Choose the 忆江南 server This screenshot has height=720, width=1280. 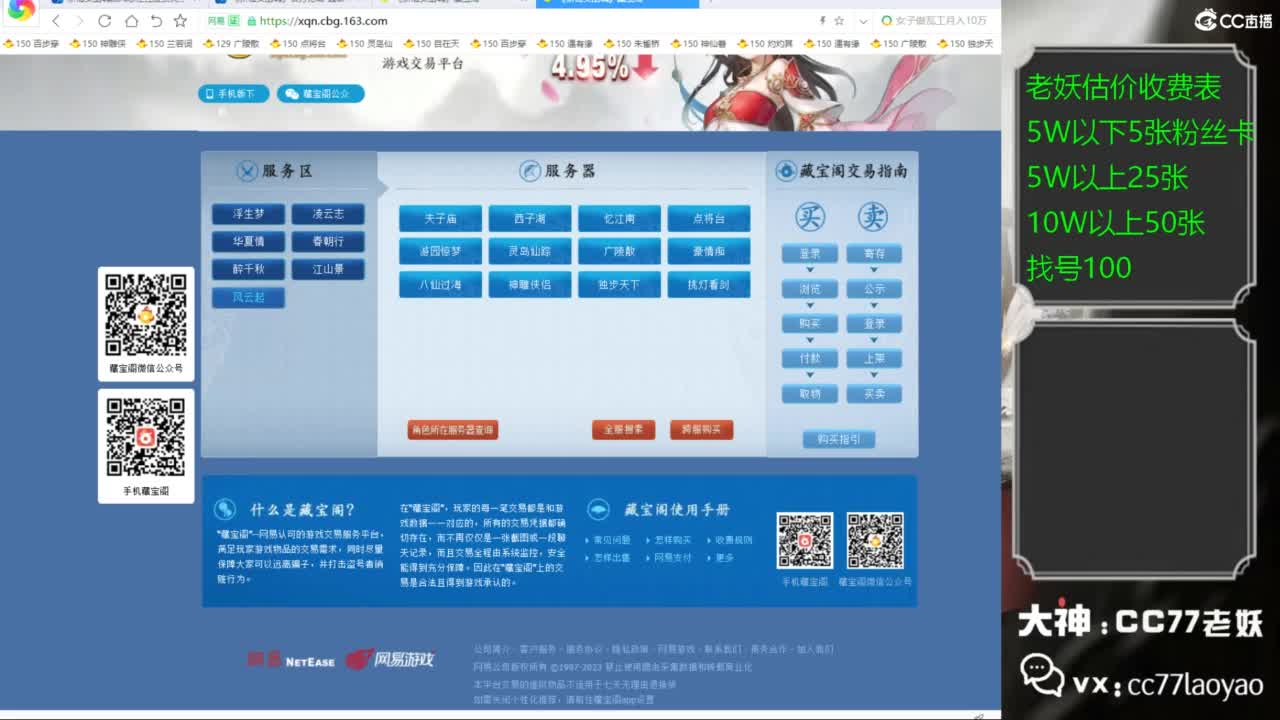pyautogui.click(x=619, y=218)
